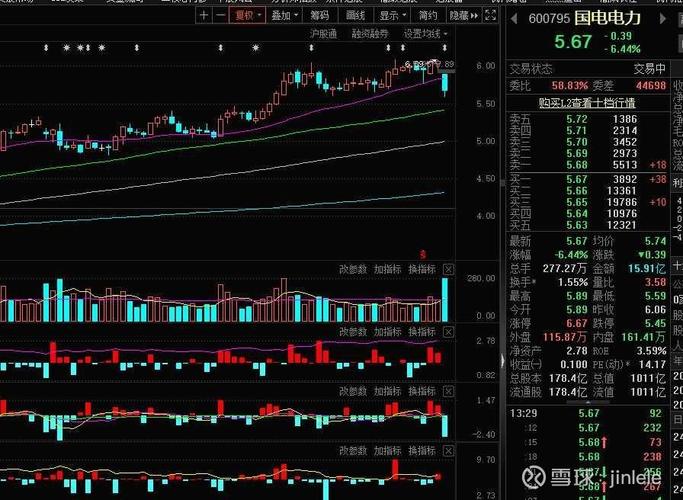
Task: Click 加指标 in the 9.70 indicator panel
Action: click(387, 451)
